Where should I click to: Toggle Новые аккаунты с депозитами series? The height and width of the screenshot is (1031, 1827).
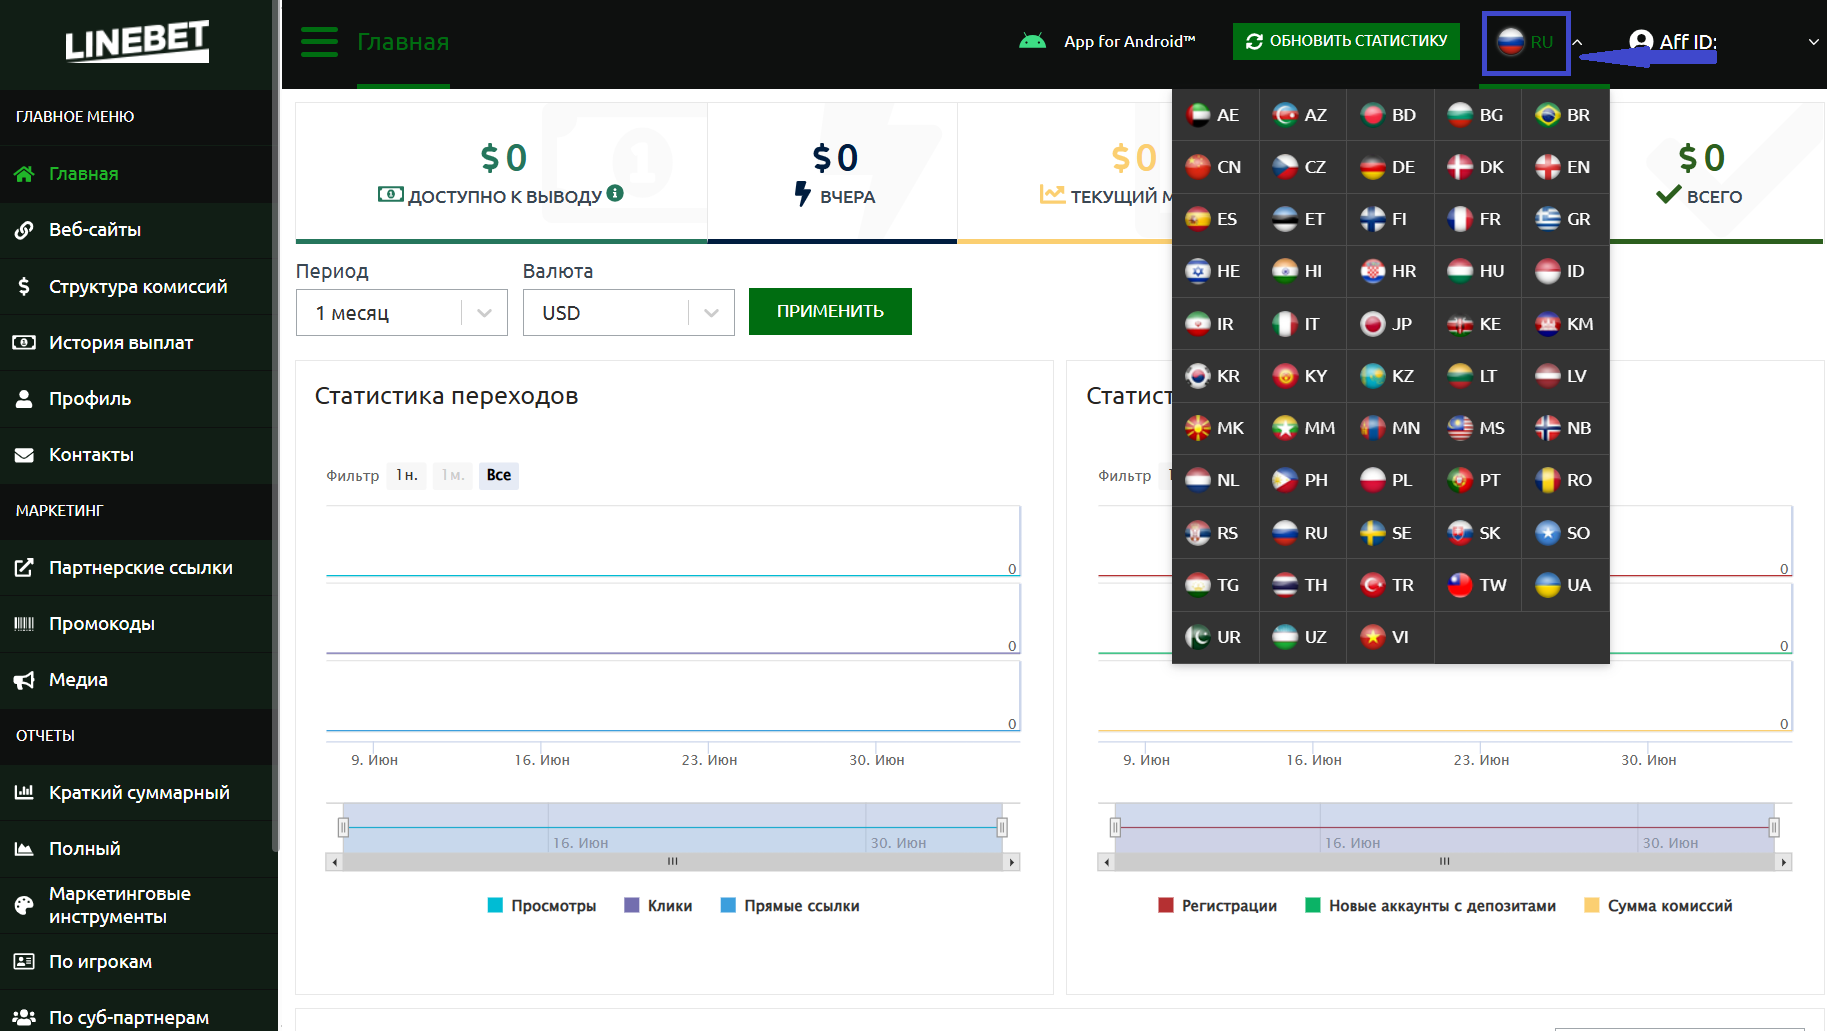coord(1431,906)
